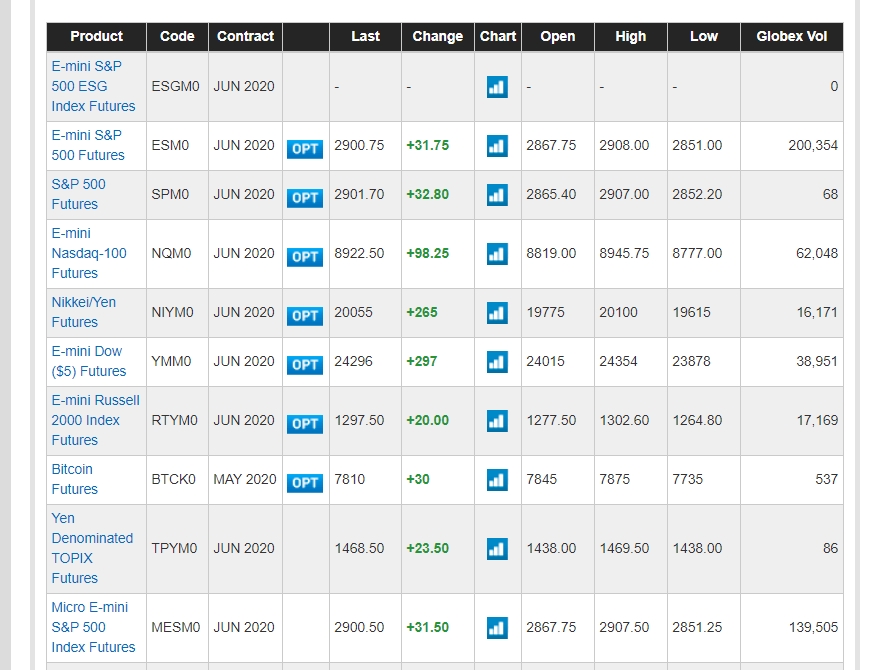870x670 pixels.
Task: Click OPT button for E-mini S&P 500 Futures
Action: [305, 148]
